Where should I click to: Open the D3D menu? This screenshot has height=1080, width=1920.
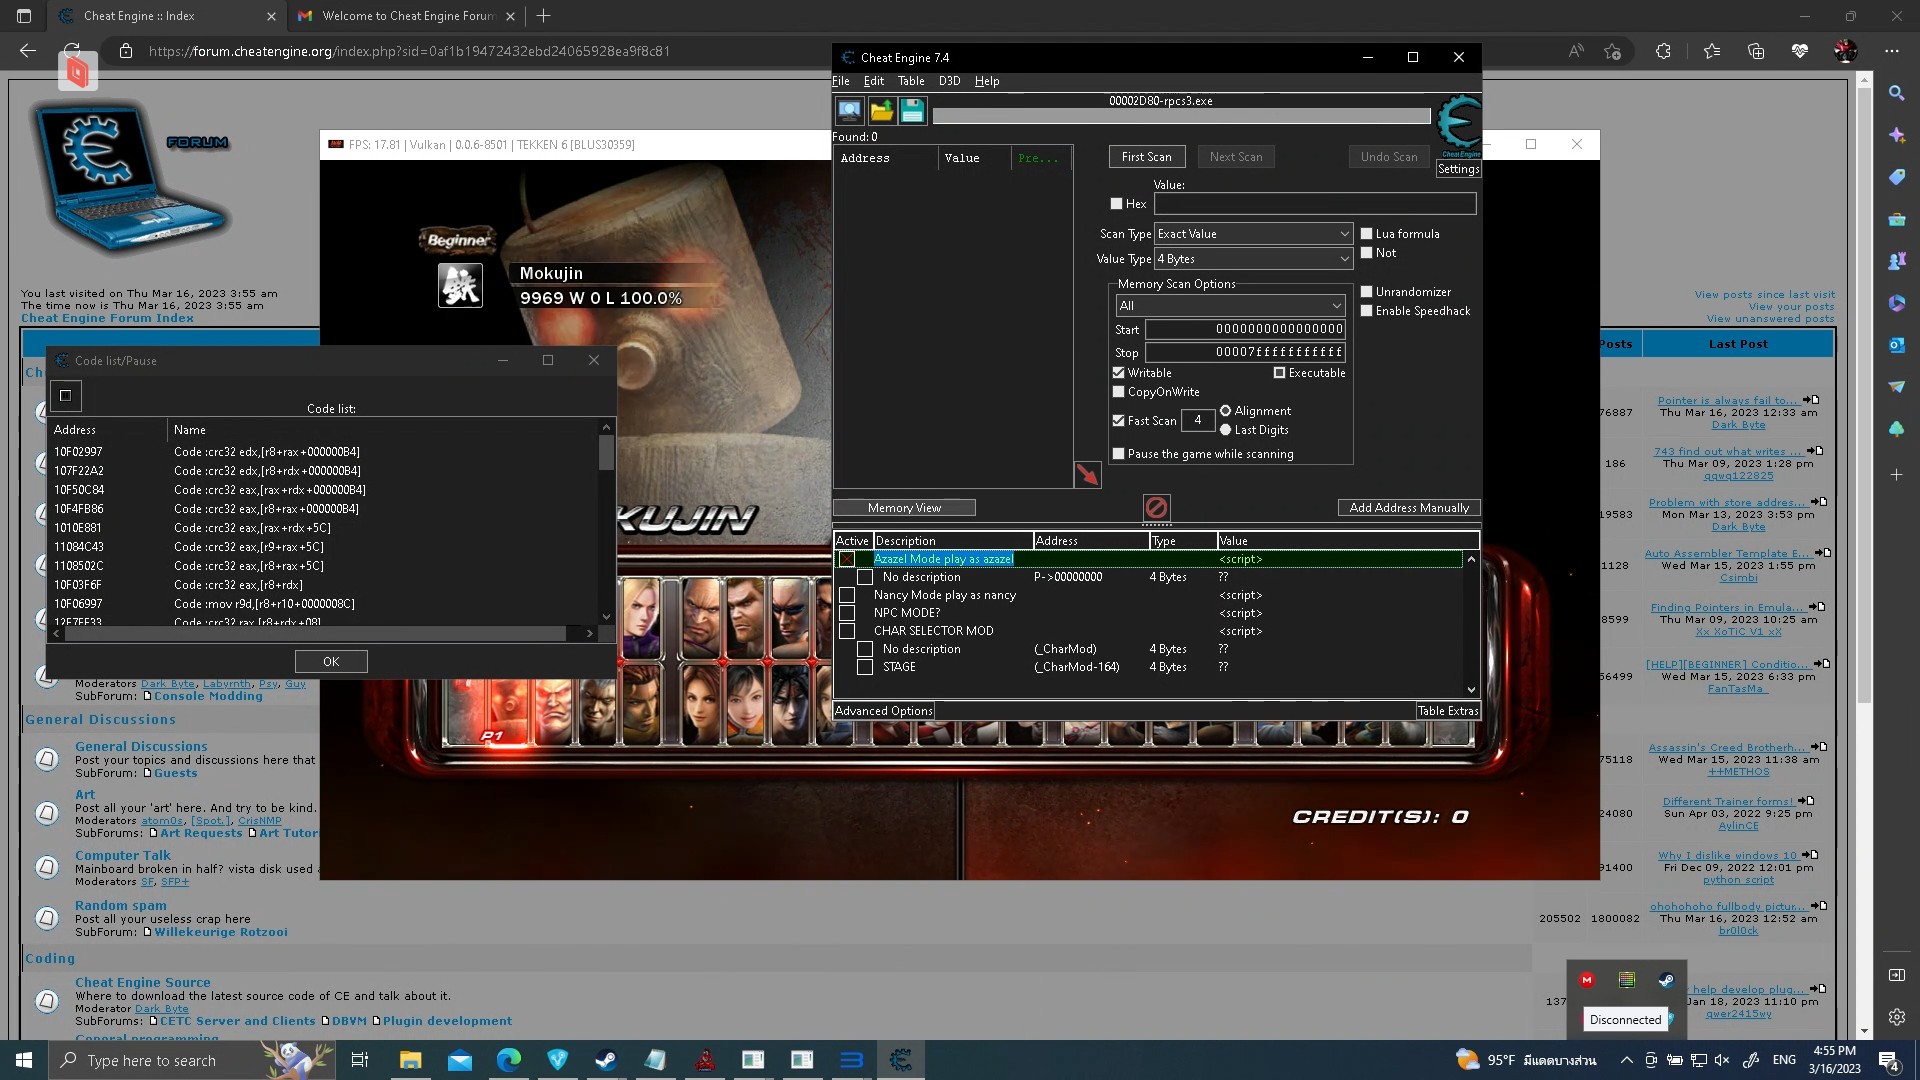coord(949,81)
